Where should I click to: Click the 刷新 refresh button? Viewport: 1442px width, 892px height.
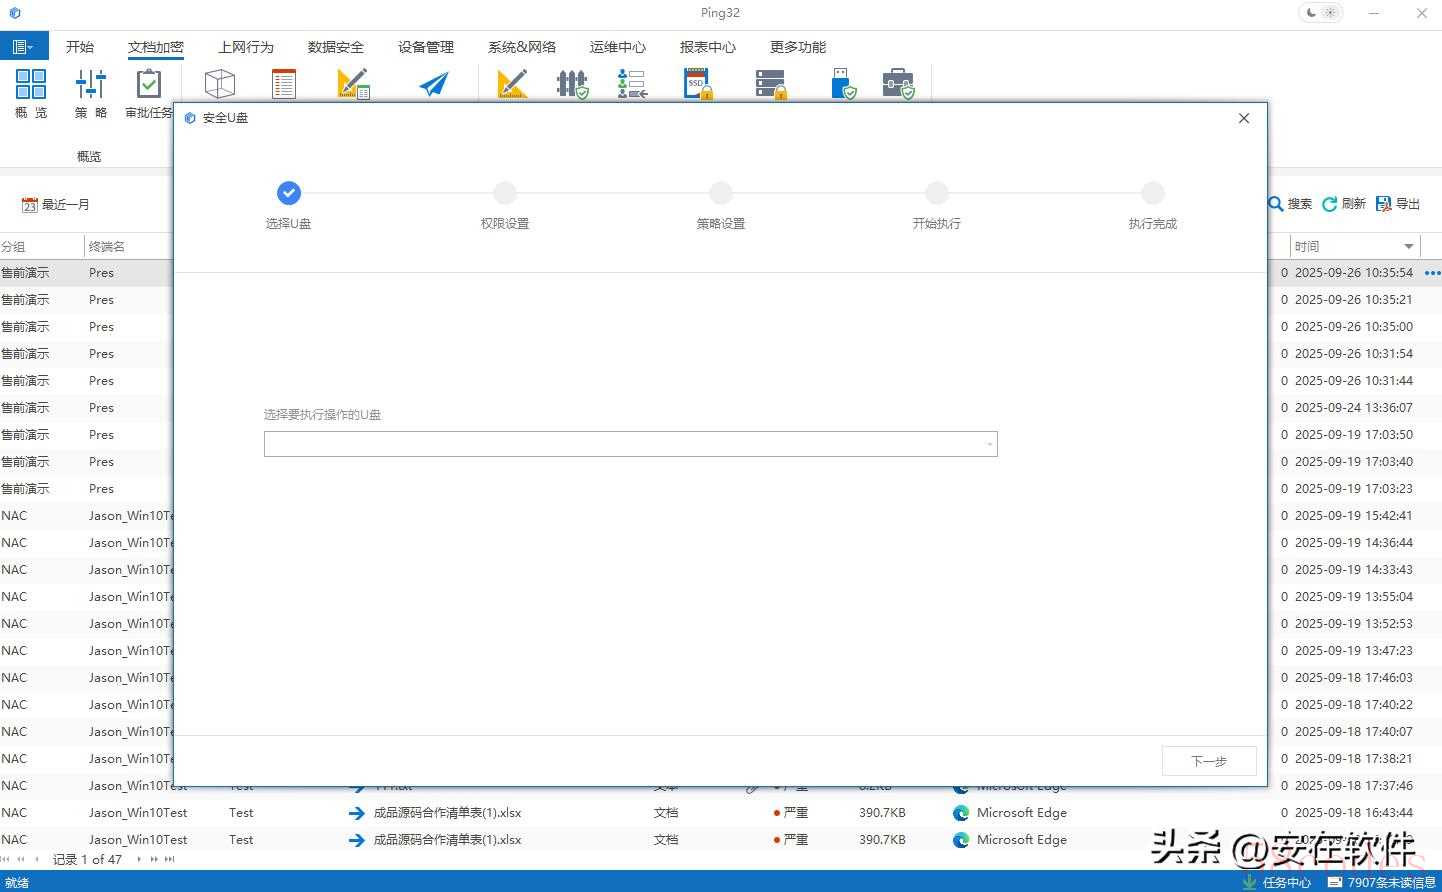click(x=1343, y=204)
